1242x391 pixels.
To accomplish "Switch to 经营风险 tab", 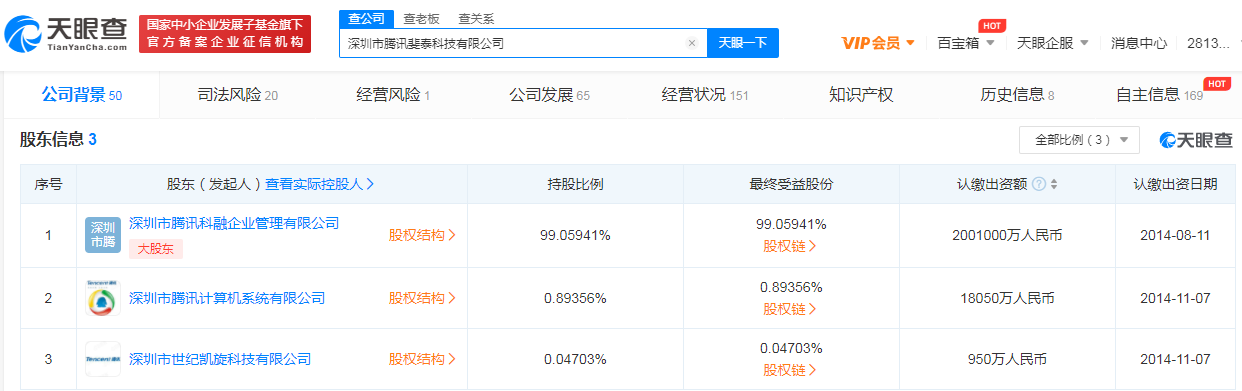I will pyautogui.click(x=393, y=95).
